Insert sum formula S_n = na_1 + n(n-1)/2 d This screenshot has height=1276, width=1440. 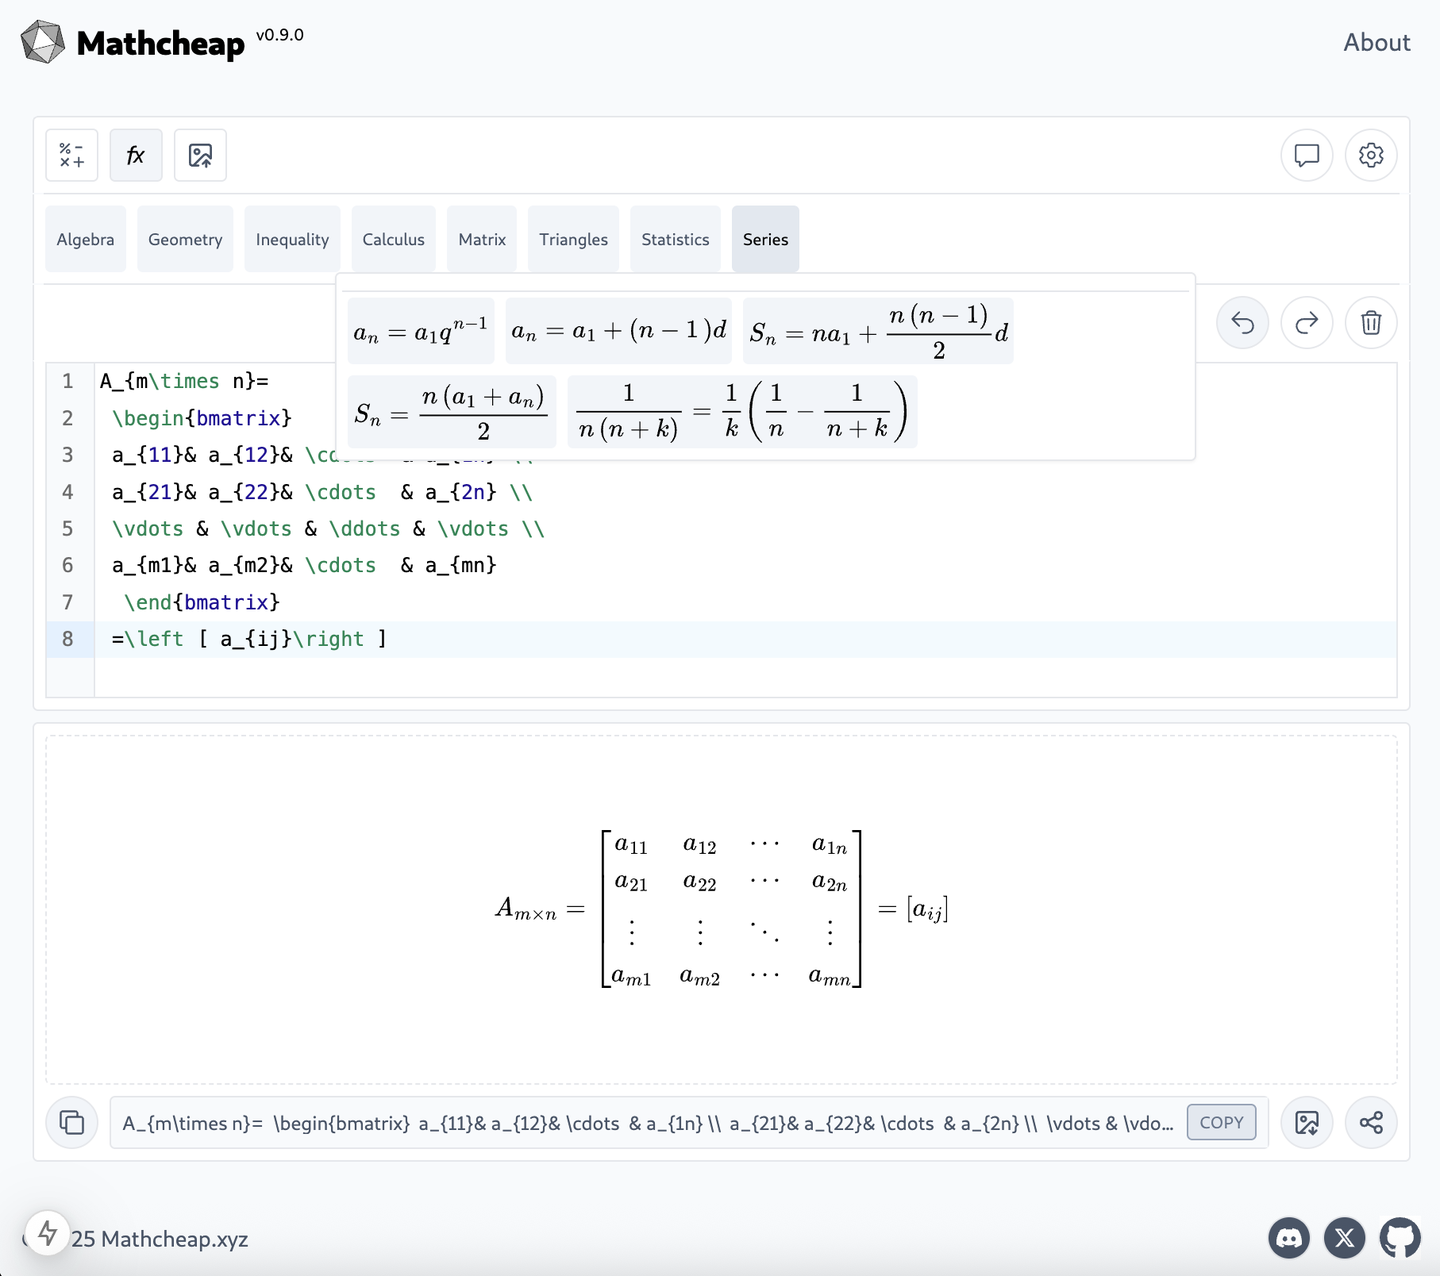[879, 330]
